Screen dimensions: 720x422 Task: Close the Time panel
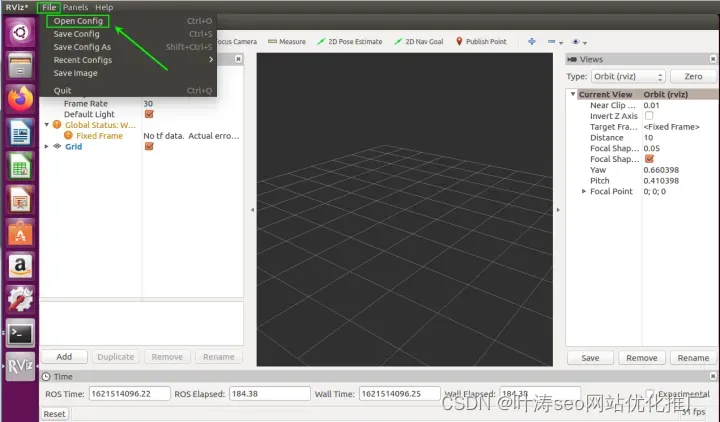click(x=713, y=376)
